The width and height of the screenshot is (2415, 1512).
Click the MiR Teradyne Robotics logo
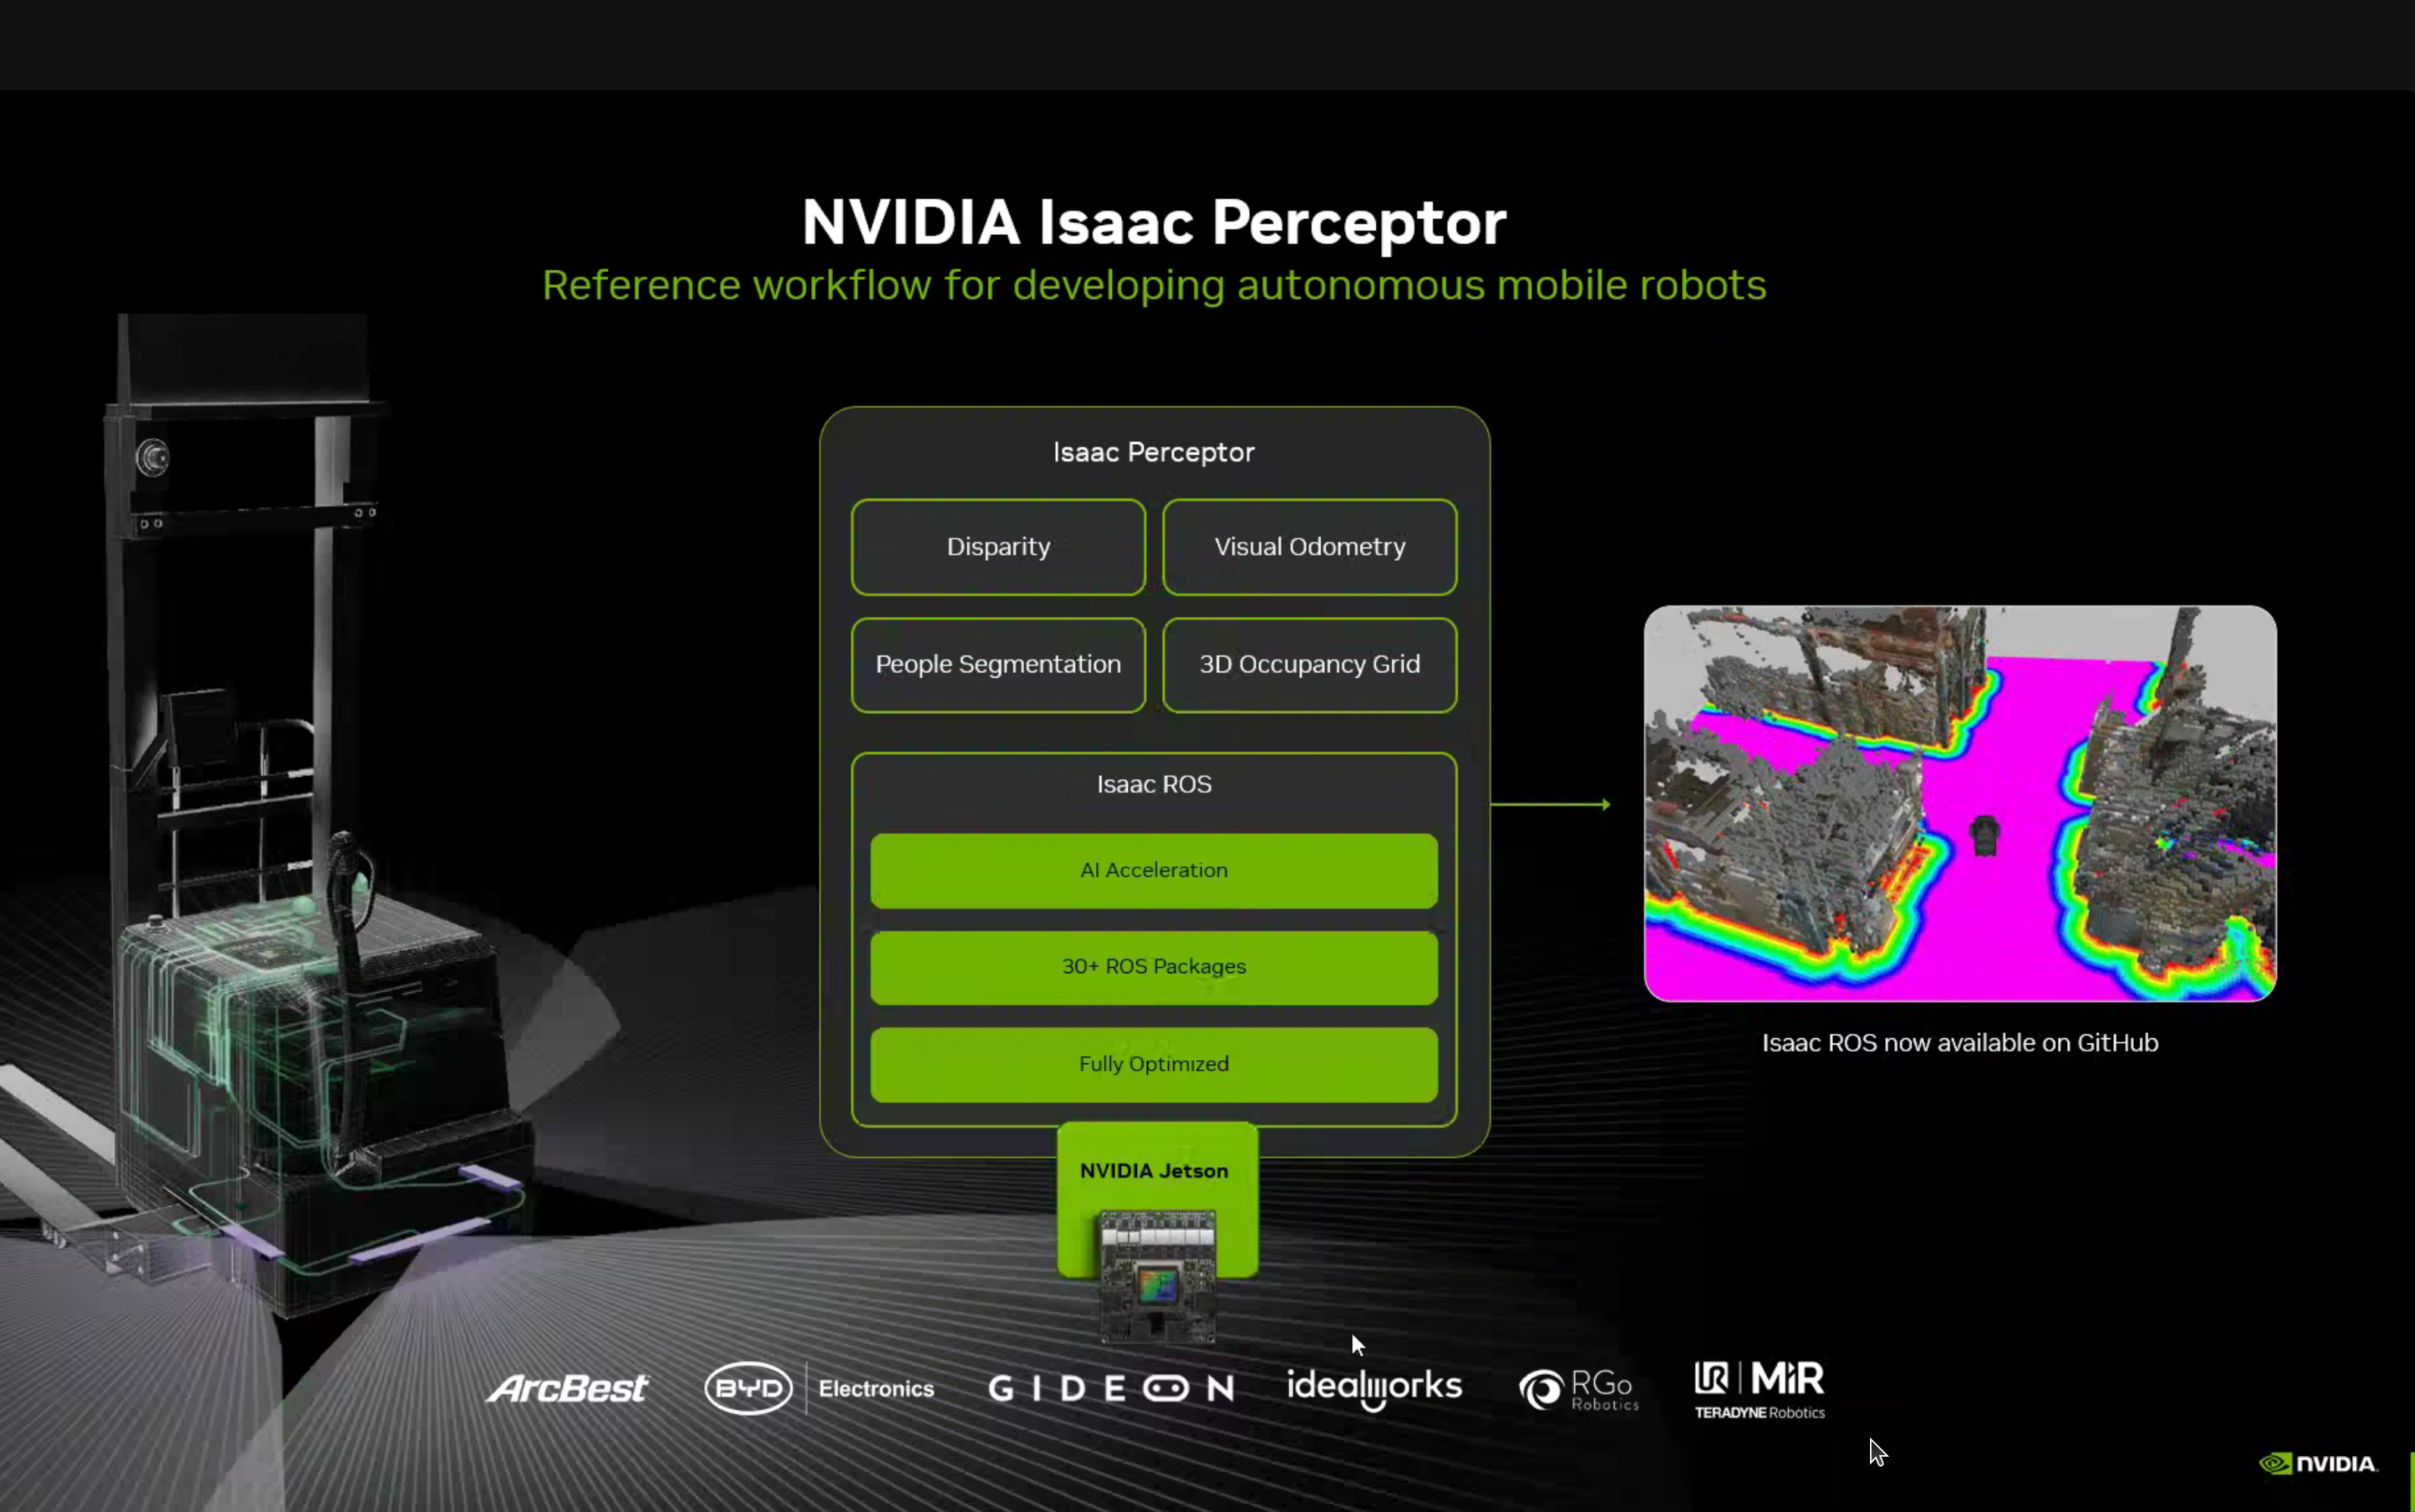[1758, 1390]
